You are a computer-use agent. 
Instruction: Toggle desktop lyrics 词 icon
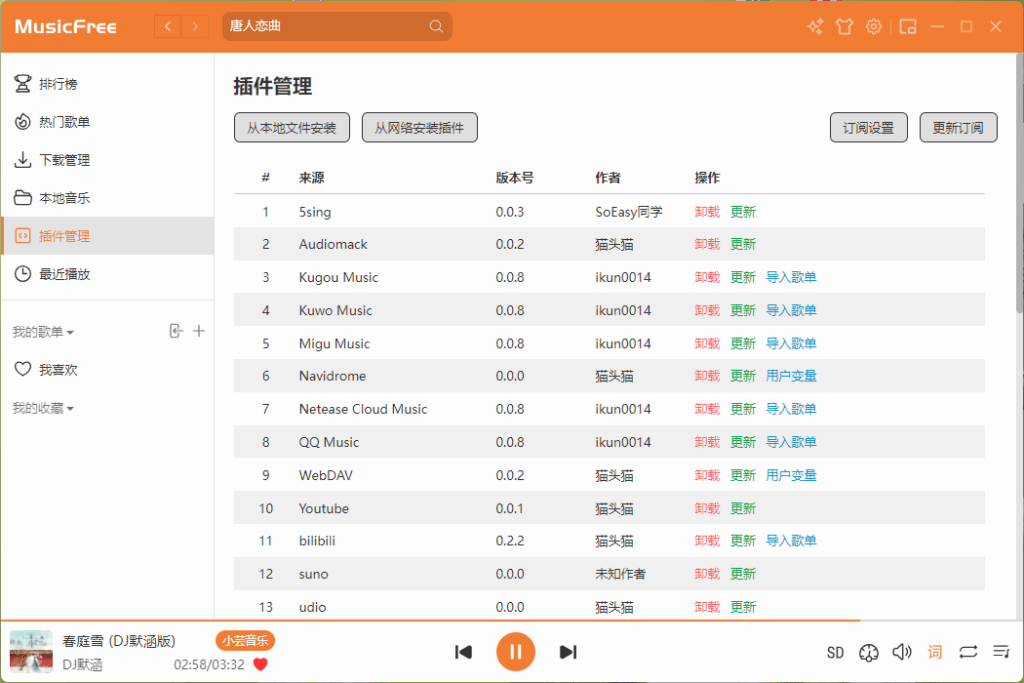935,652
